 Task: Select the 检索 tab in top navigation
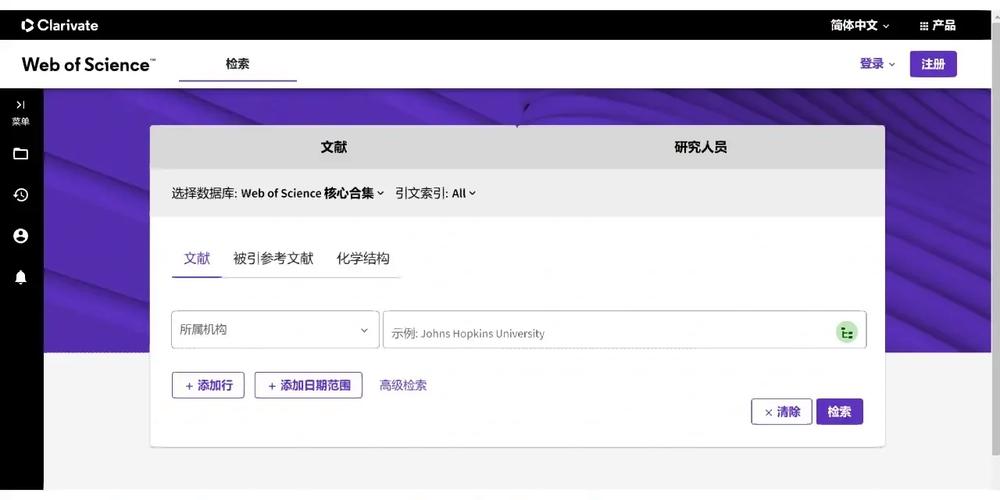click(237, 64)
